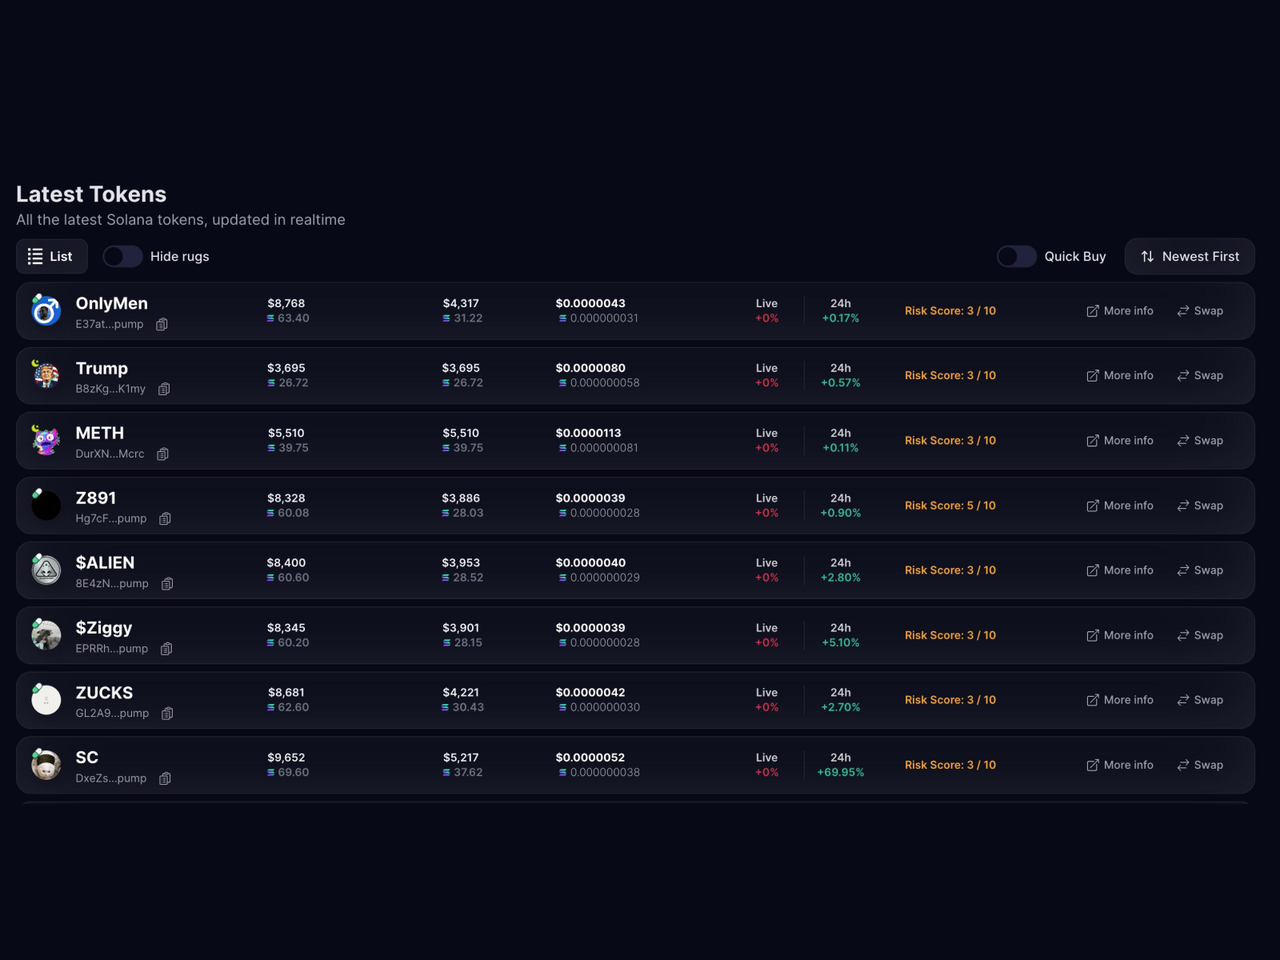Enable the Hide rugs toggle

click(122, 256)
